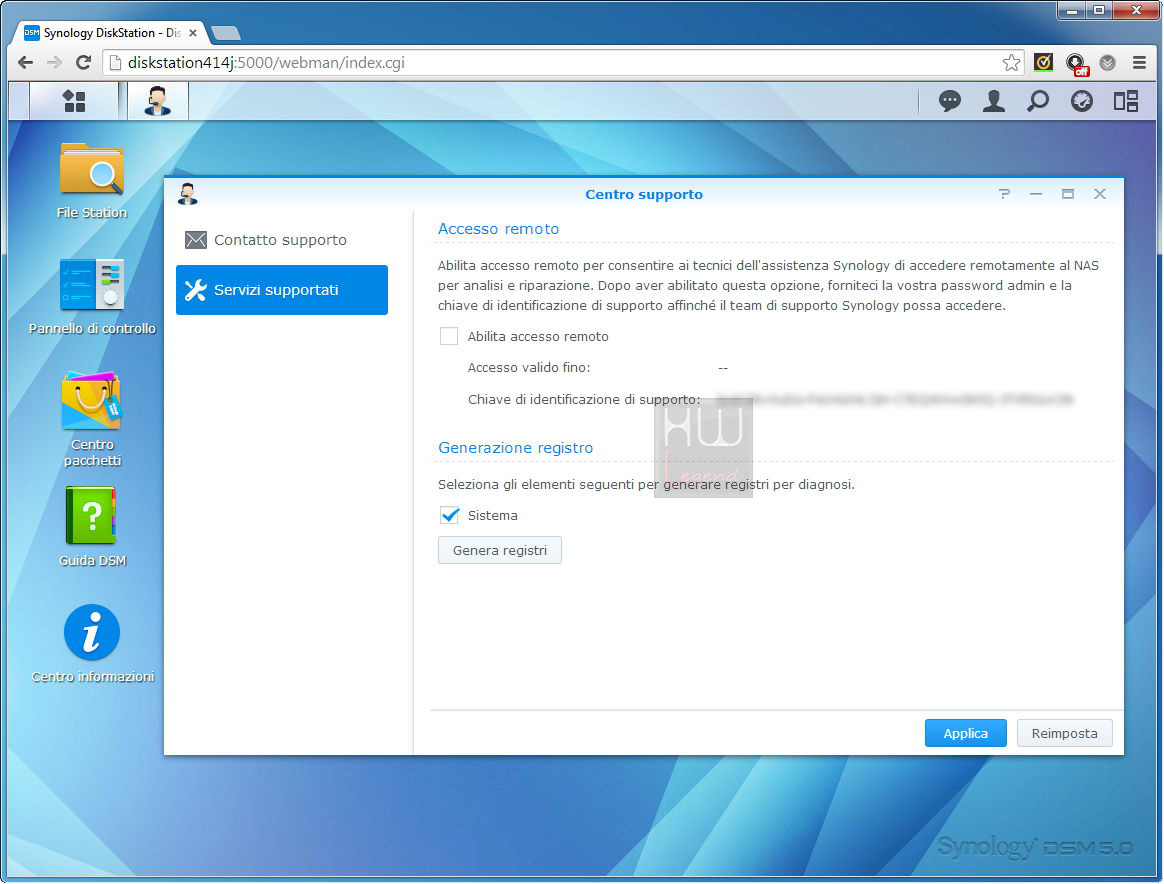Click the Norton checkmark extension icon
The image size is (1164, 884).
pos(1043,62)
